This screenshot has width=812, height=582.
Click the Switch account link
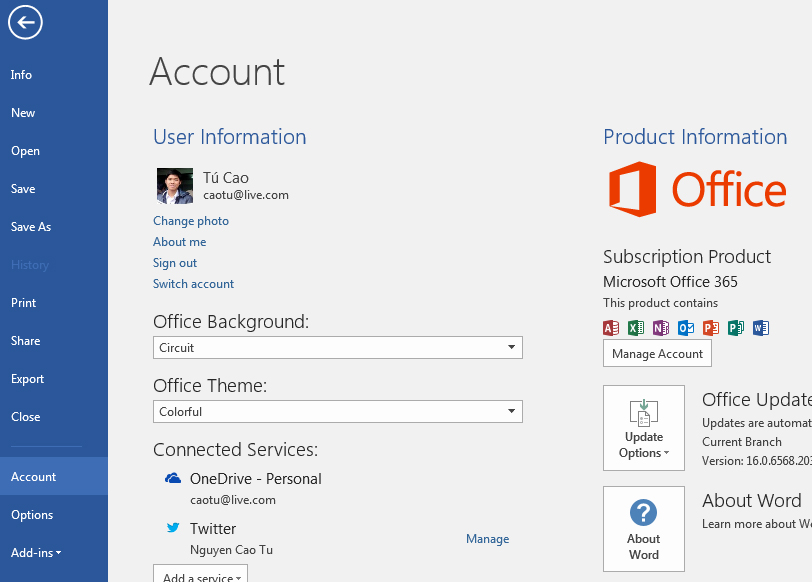tap(193, 284)
